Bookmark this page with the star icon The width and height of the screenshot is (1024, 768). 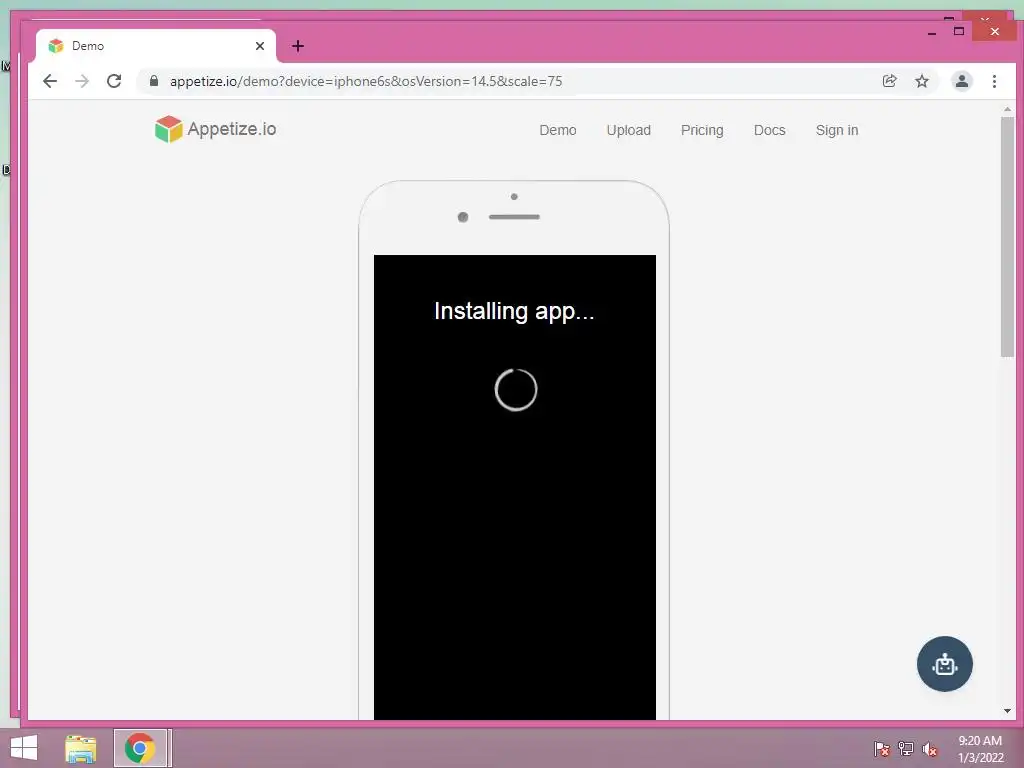(921, 81)
